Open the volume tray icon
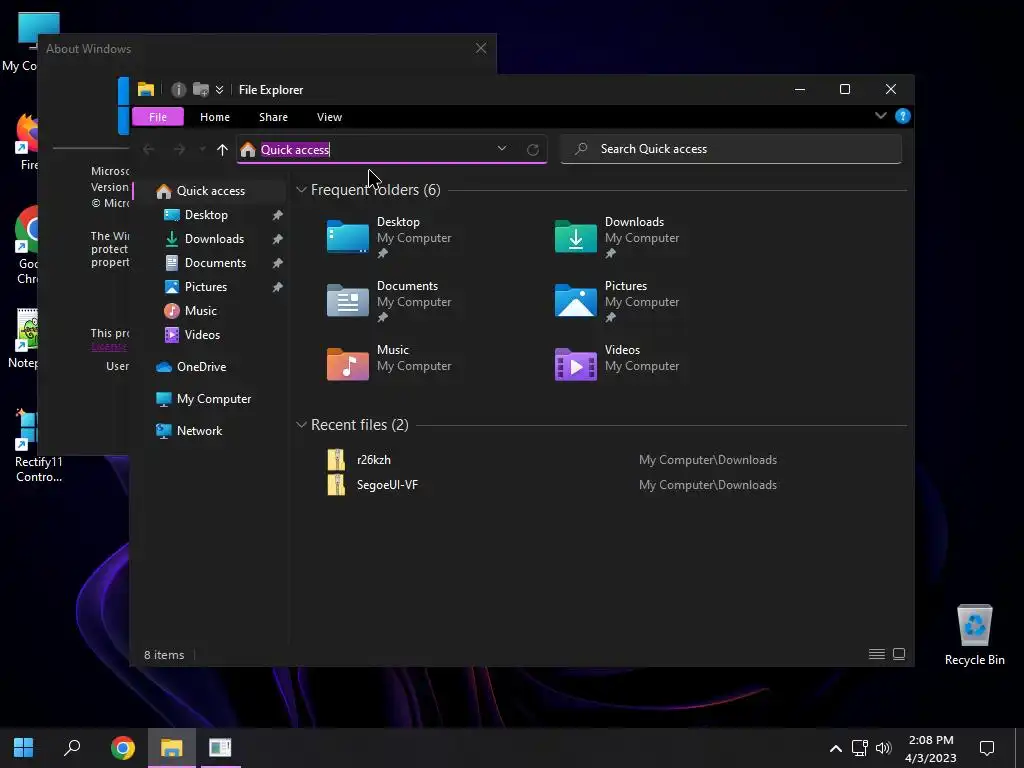 click(x=883, y=748)
